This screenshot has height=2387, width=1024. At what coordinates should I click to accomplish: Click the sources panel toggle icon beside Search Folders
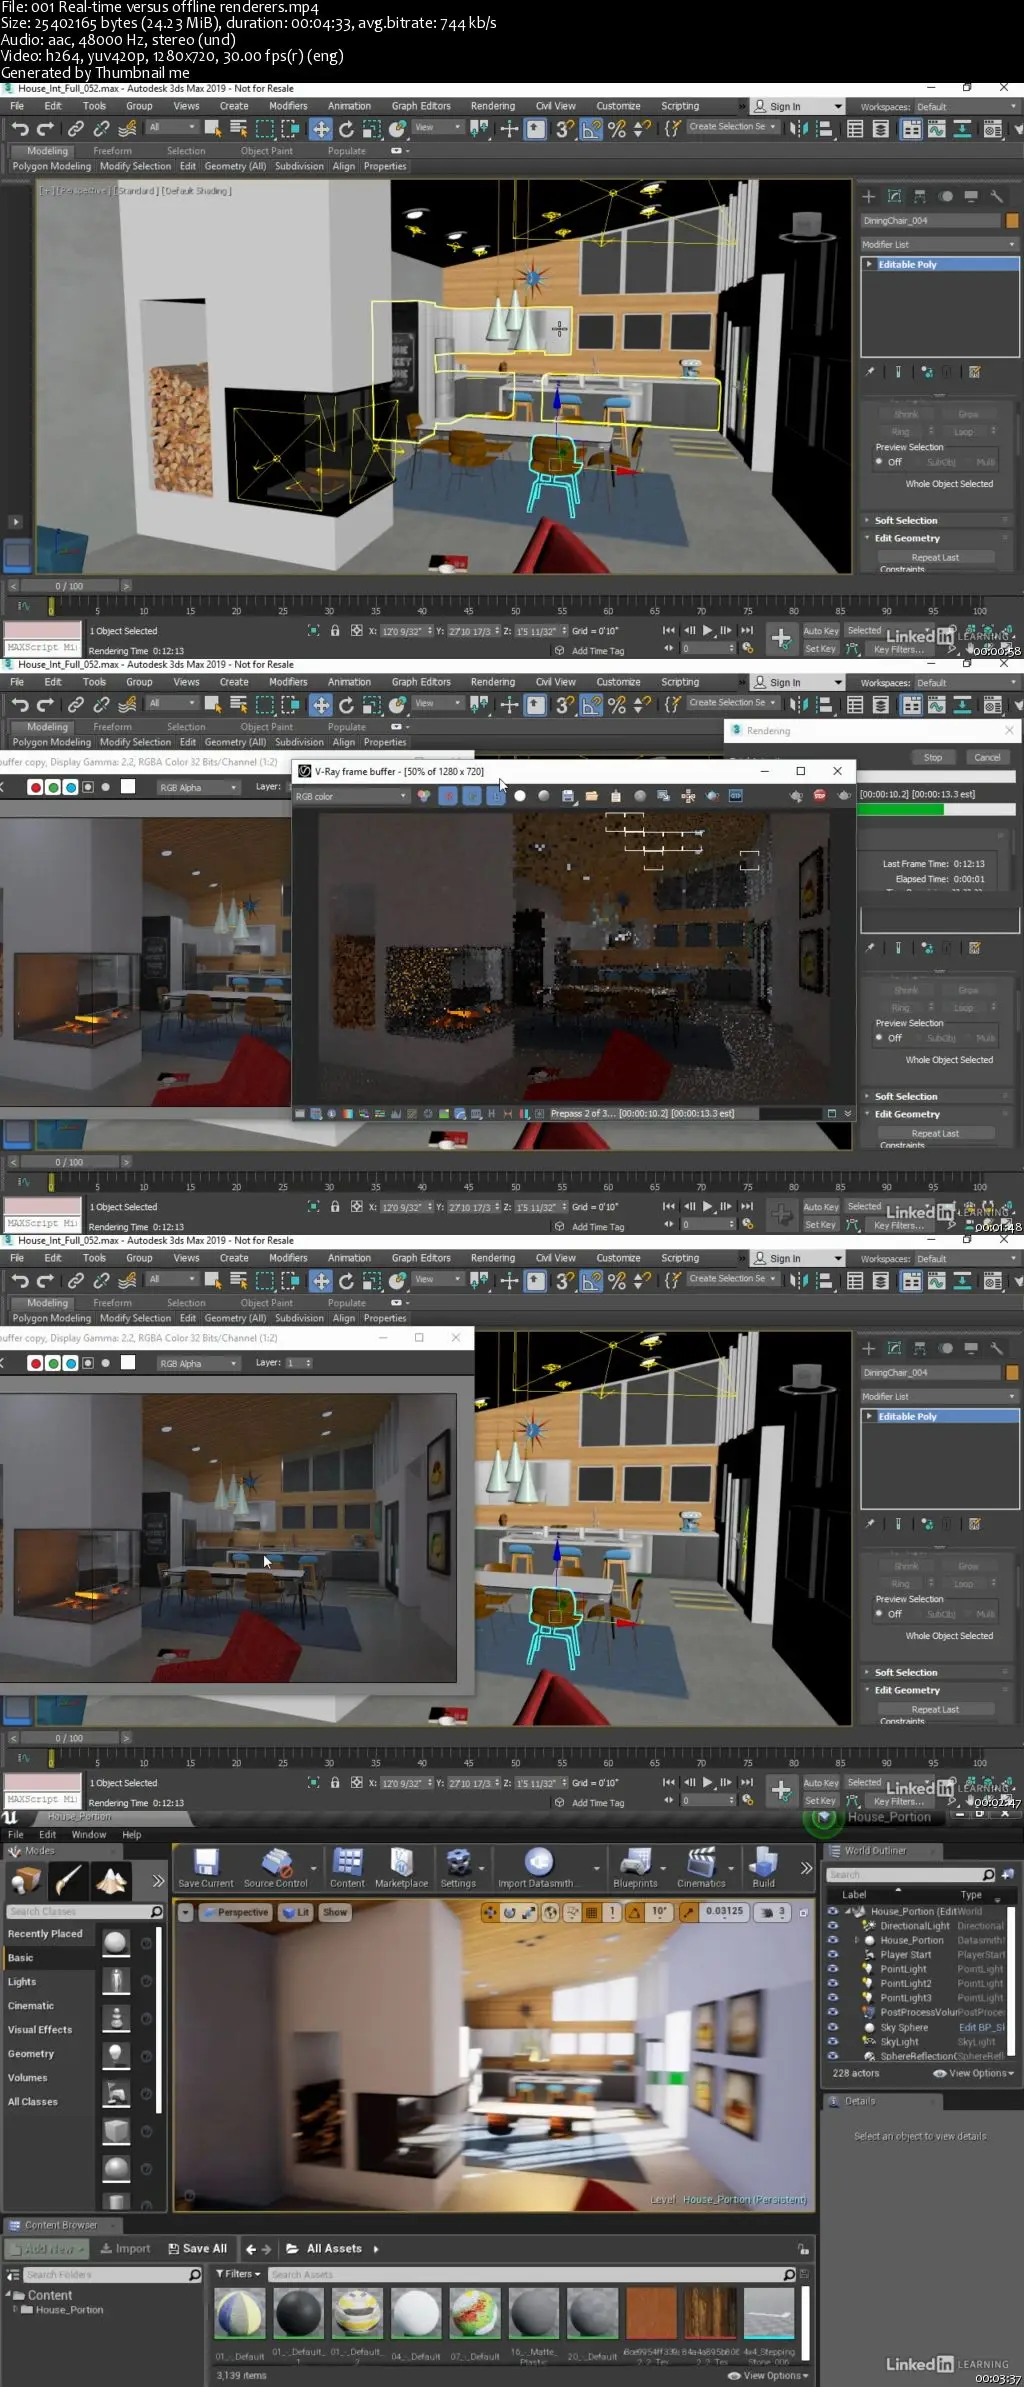pyautogui.click(x=12, y=2275)
